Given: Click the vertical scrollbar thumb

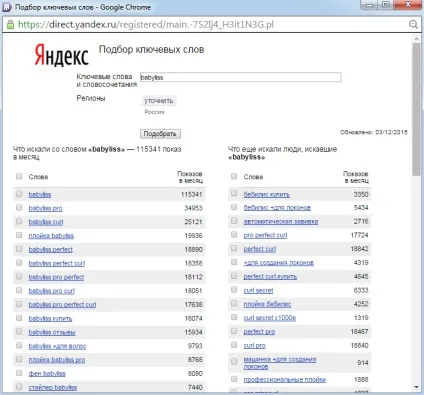Looking at the screenshot, I should tap(416, 109).
